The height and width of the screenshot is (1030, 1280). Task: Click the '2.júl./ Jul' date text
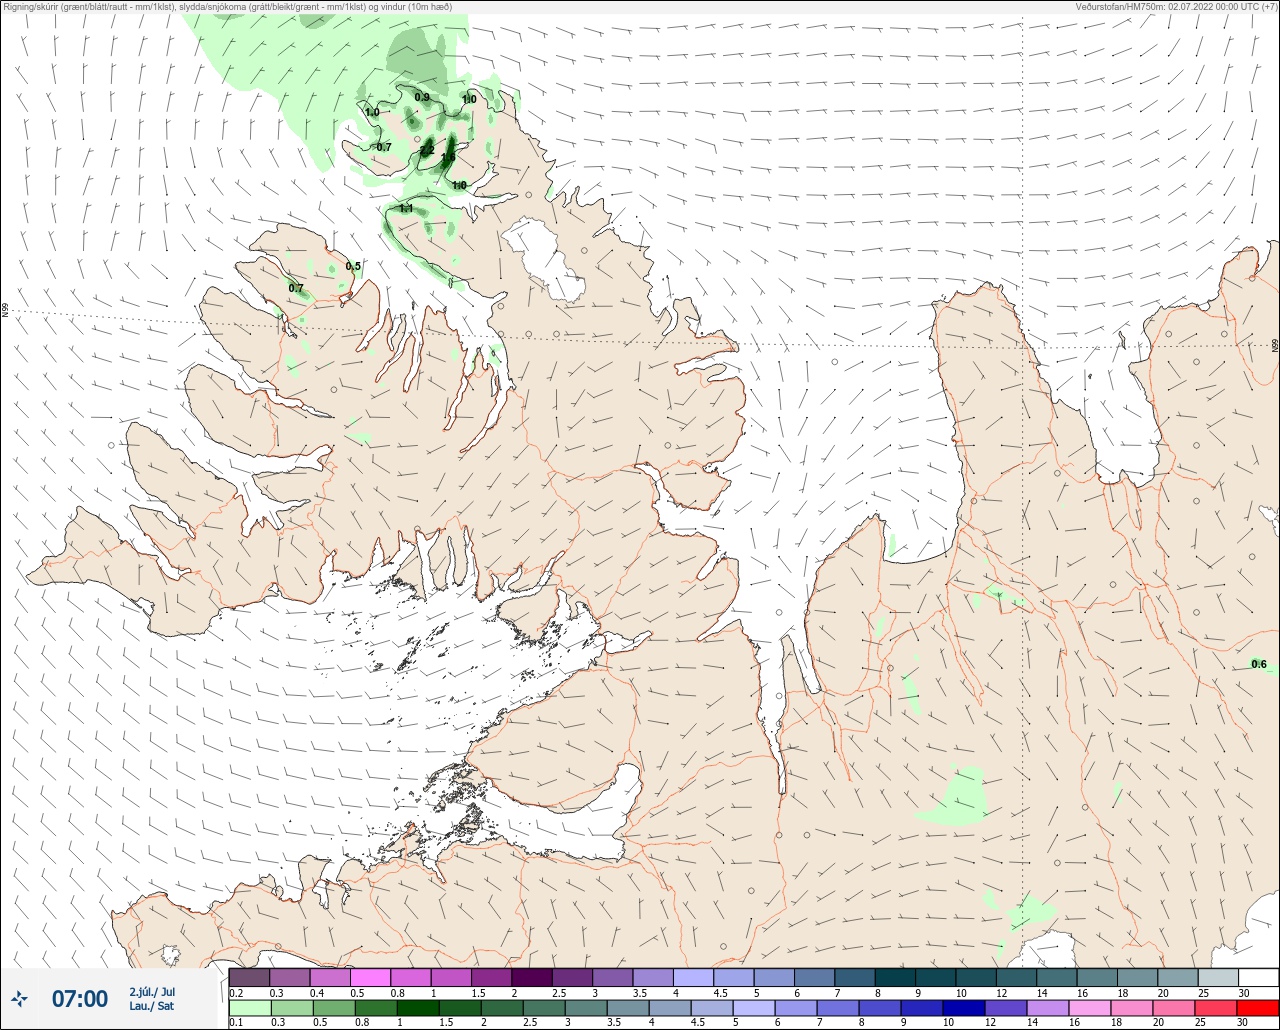pyautogui.click(x=152, y=992)
